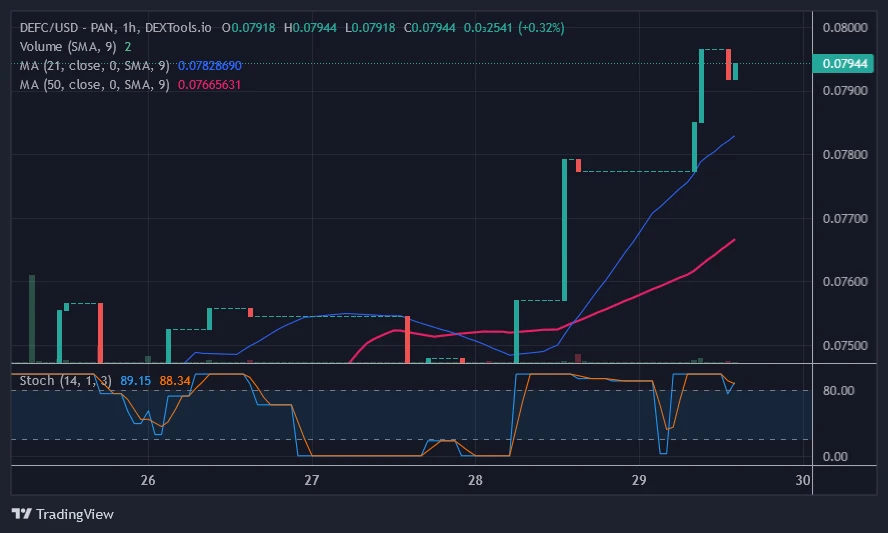
Task: Select the MA 50 indicator legend
Action: tap(96, 84)
